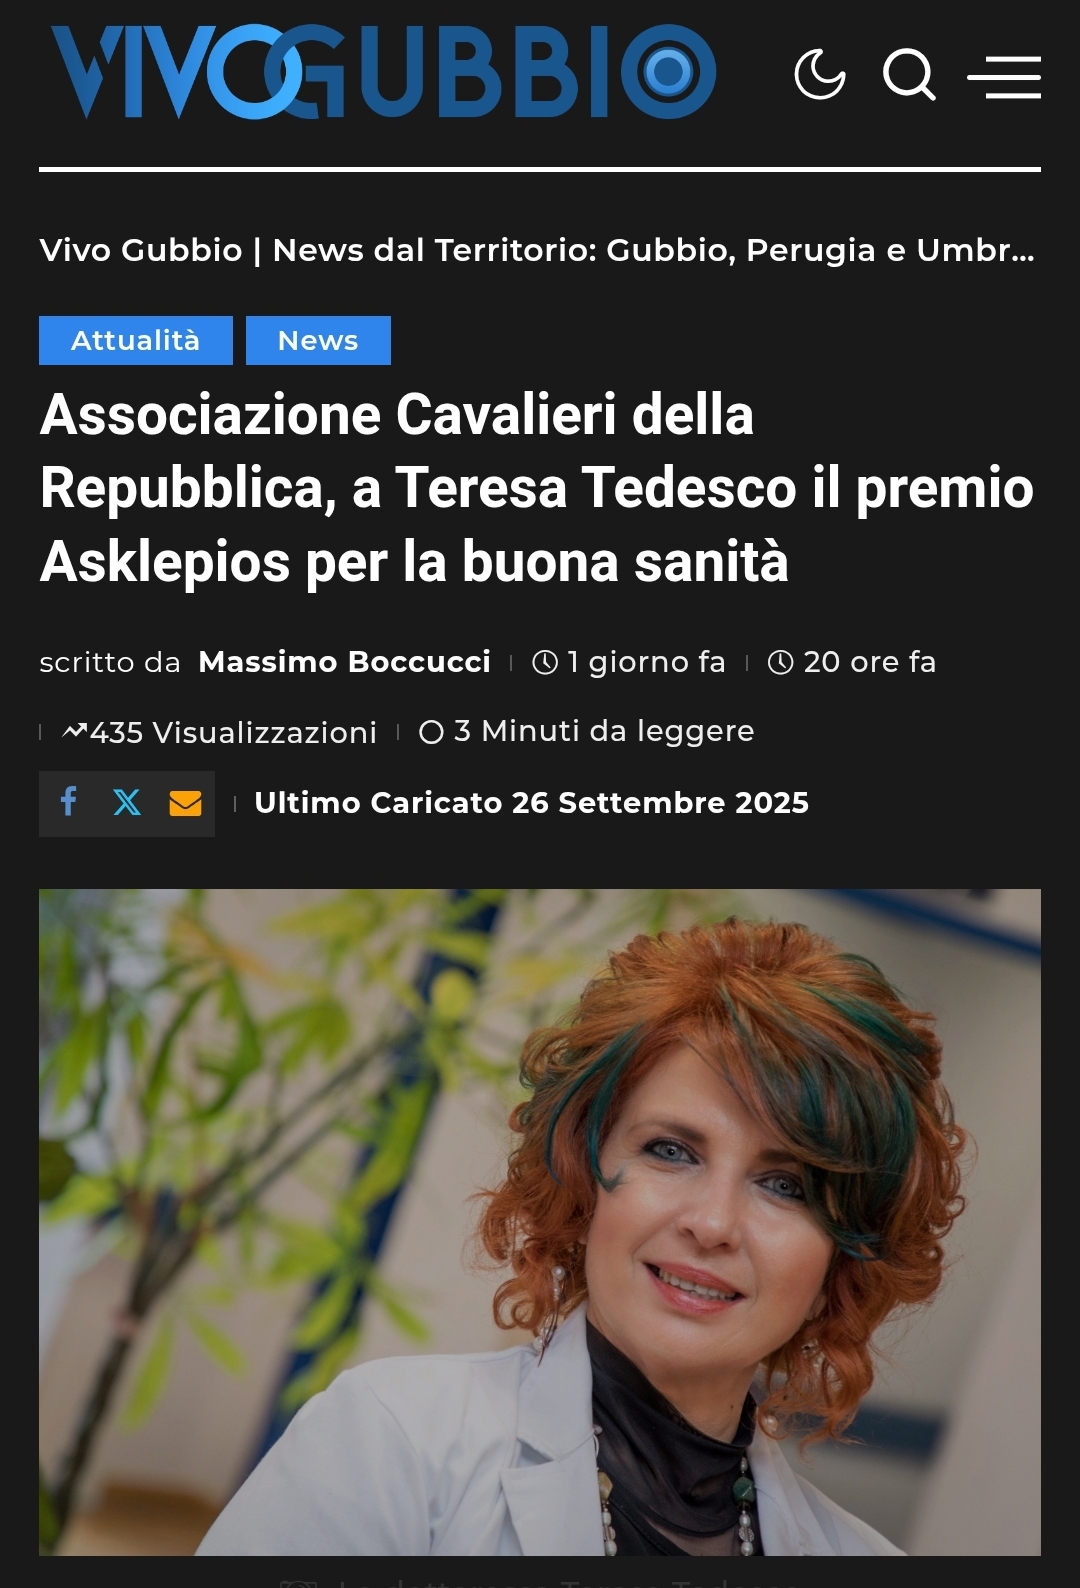The image size is (1080, 1588).
Task: Click 'Ultimo Caricato 26 Settembre 2025' text
Action: (531, 803)
